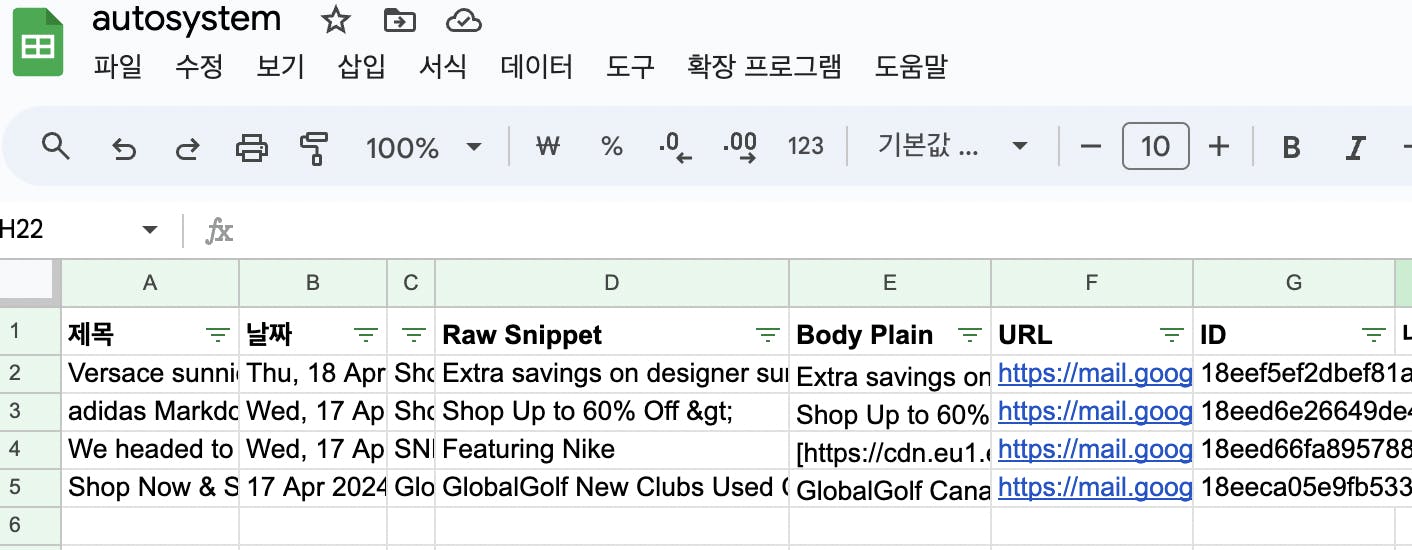Click the font size field showing 10
This screenshot has height=550, width=1412.
point(1155,147)
